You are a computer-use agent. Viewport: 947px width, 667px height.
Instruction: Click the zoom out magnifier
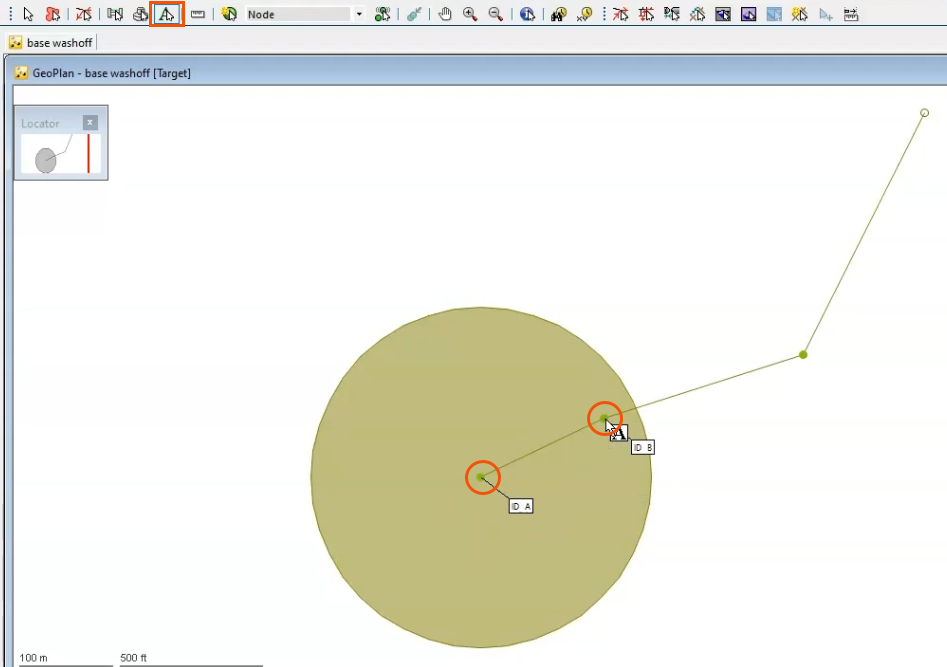coord(495,15)
